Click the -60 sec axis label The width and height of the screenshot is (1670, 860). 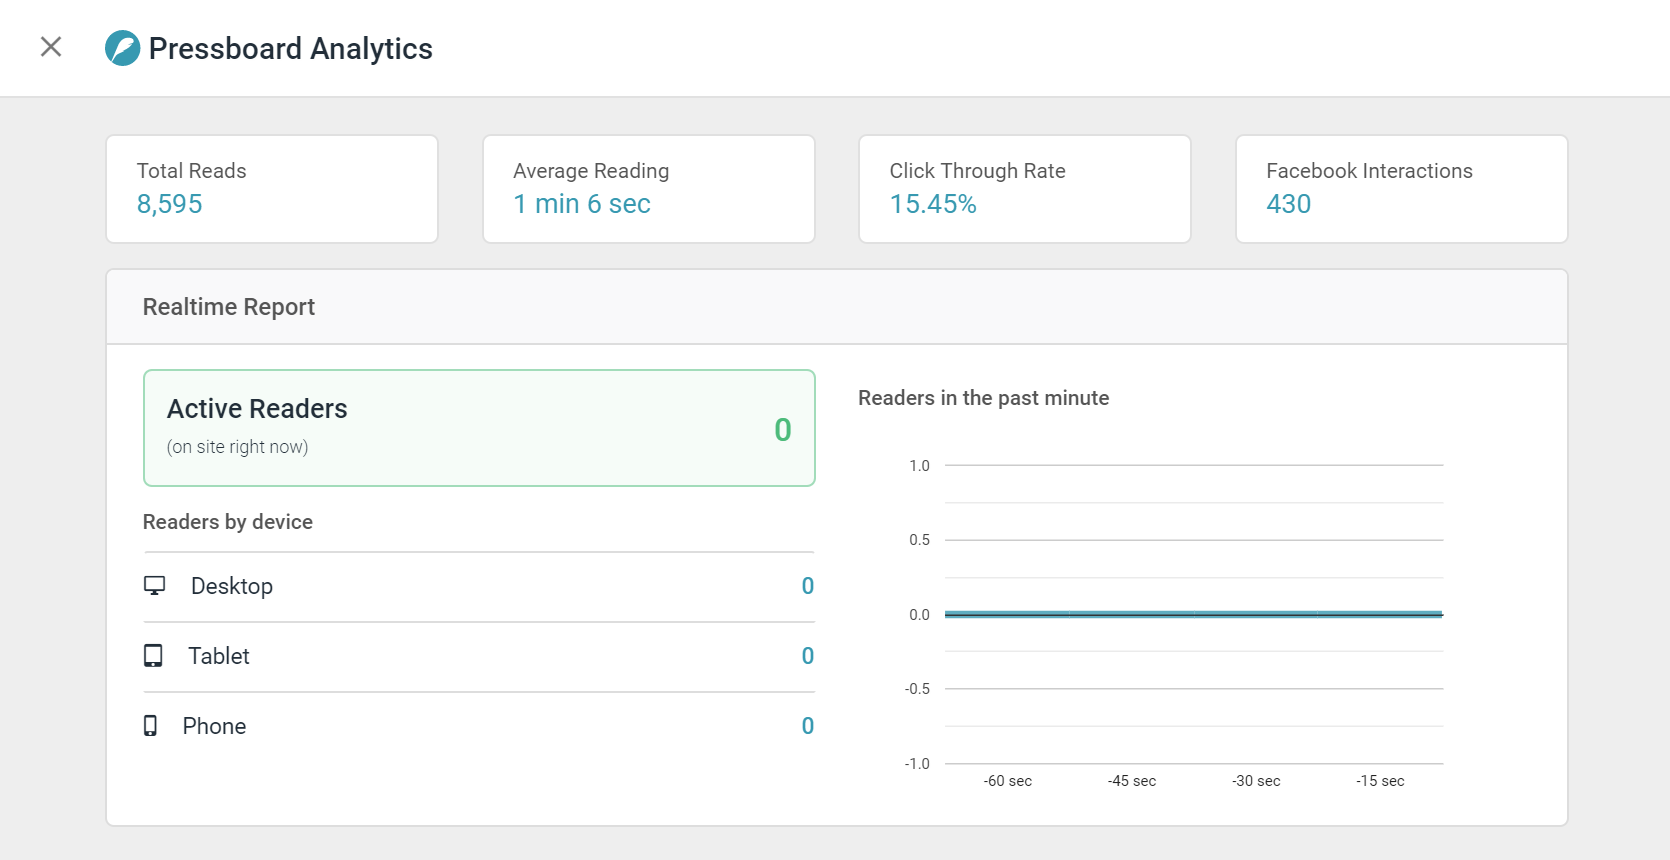point(1008,781)
